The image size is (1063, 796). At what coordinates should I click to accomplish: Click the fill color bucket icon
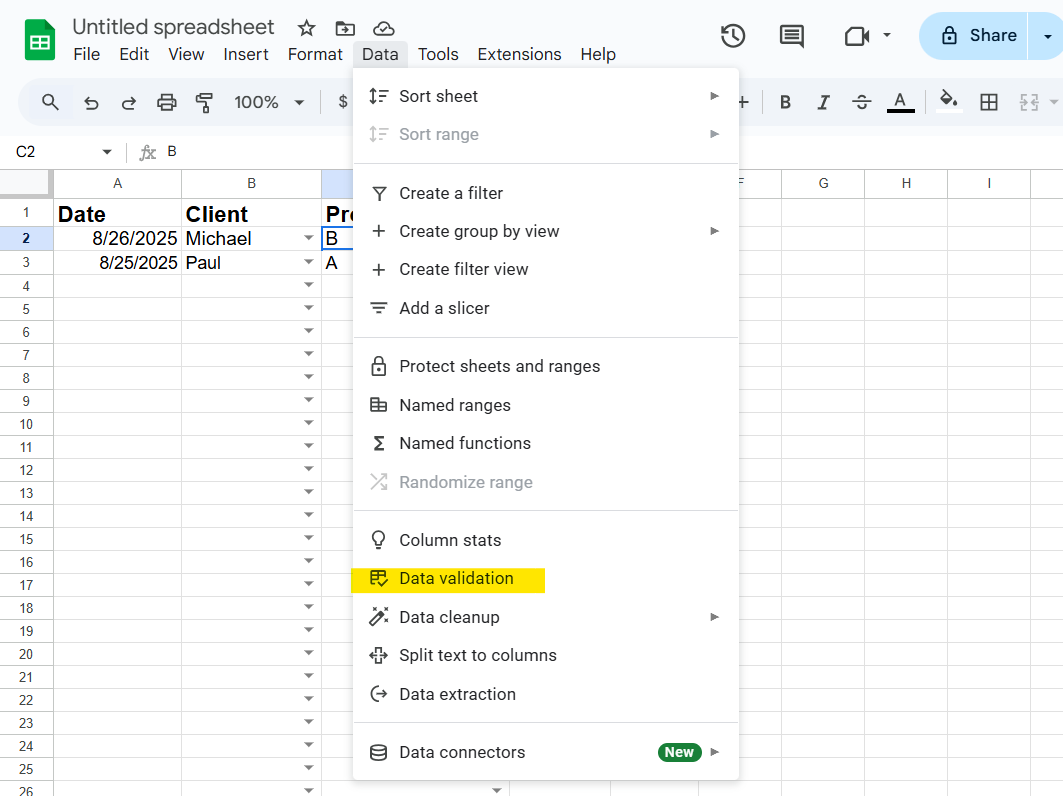coord(948,100)
